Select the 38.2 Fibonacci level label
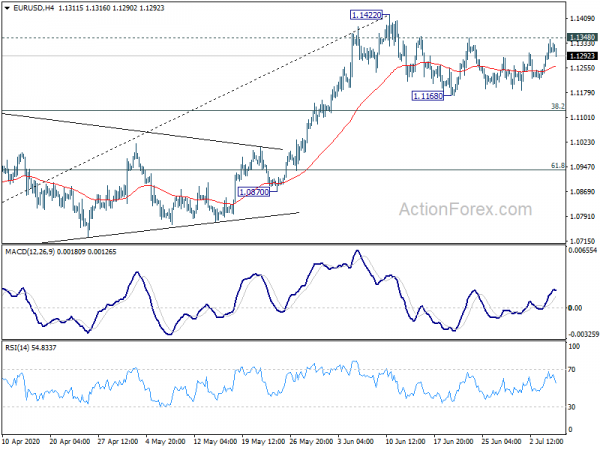This screenshot has width=600, height=450. point(558,106)
